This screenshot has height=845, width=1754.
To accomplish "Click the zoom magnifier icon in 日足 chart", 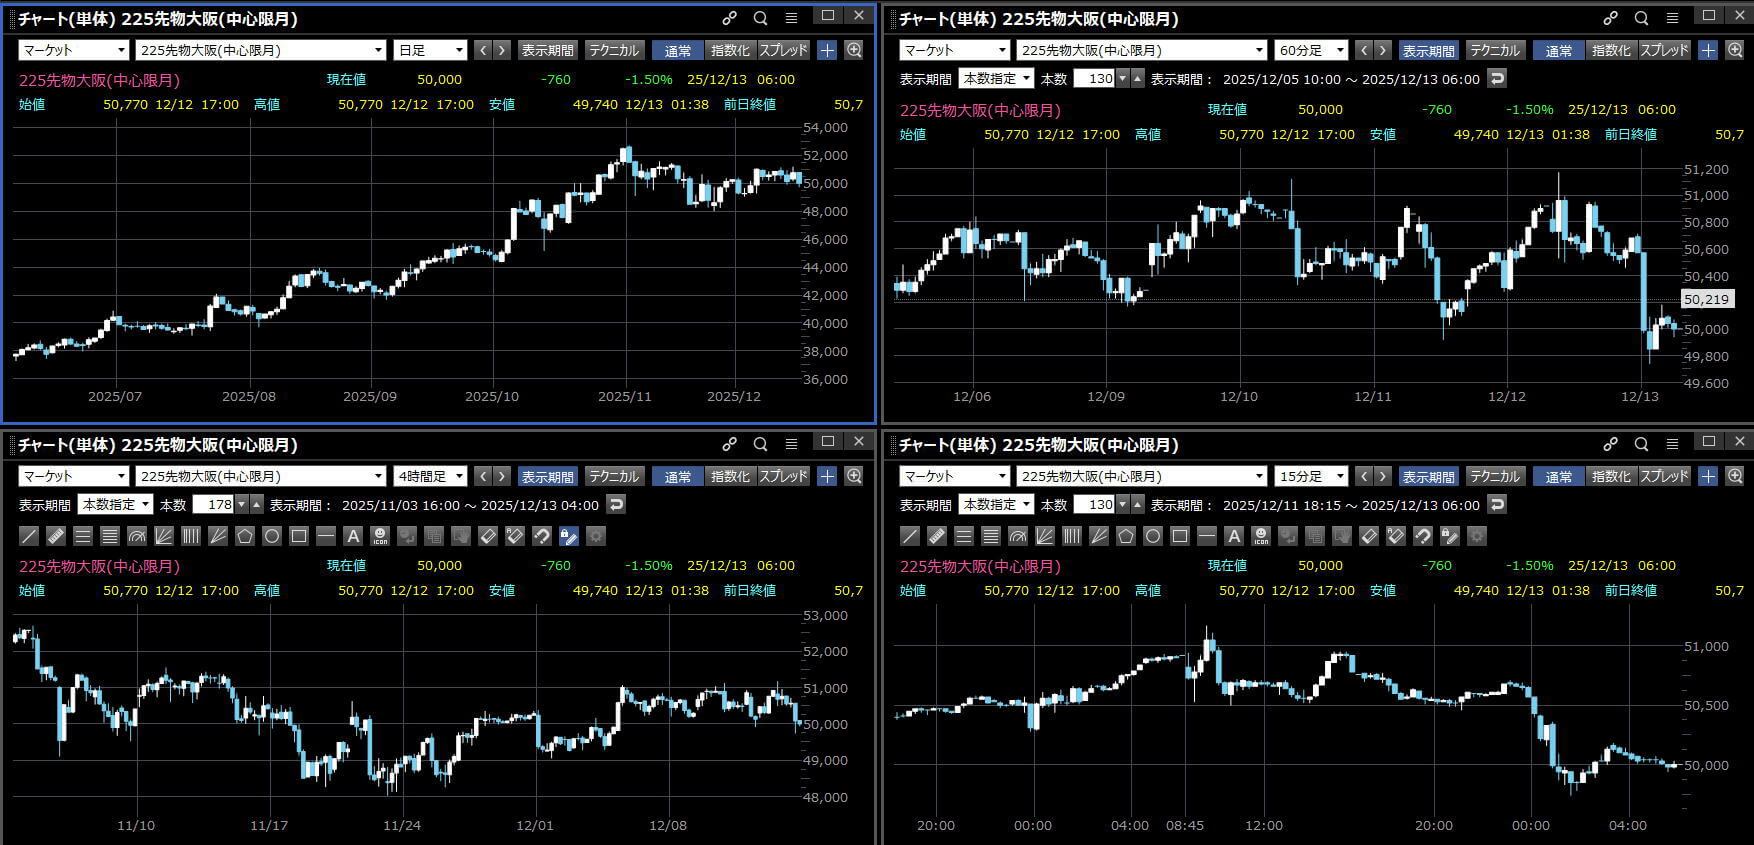I will click(x=854, y=50).
